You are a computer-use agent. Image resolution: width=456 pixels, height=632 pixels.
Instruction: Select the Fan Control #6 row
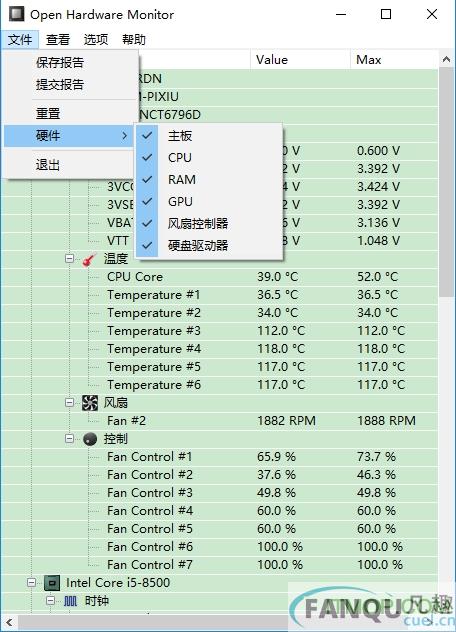coord(220,547)
